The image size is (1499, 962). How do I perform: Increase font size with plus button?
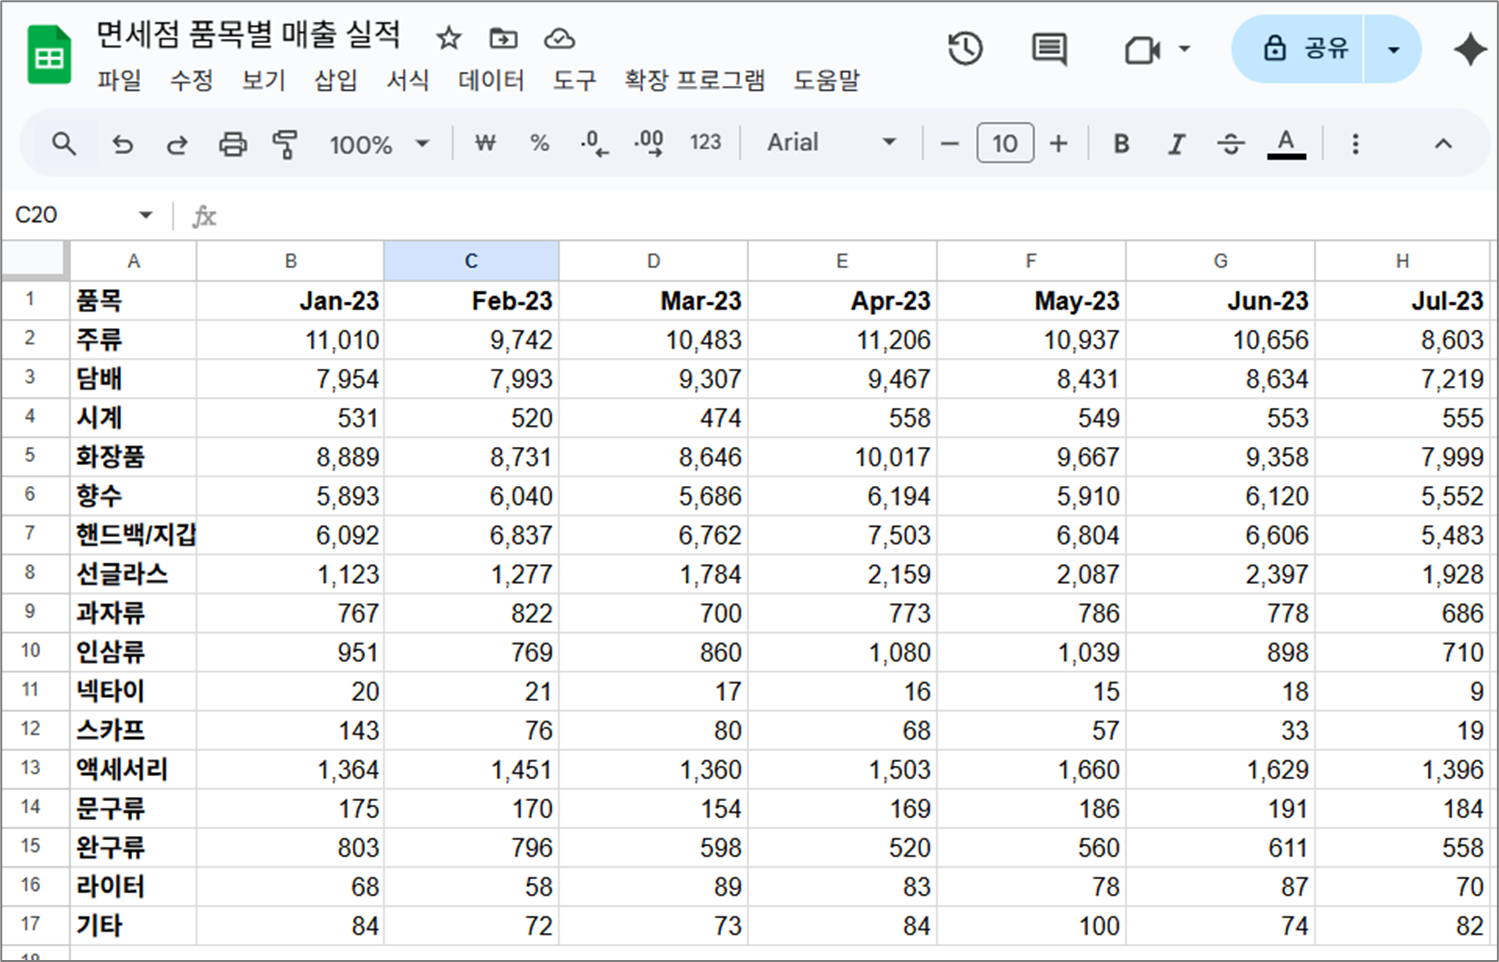(x=1058, y=144)
